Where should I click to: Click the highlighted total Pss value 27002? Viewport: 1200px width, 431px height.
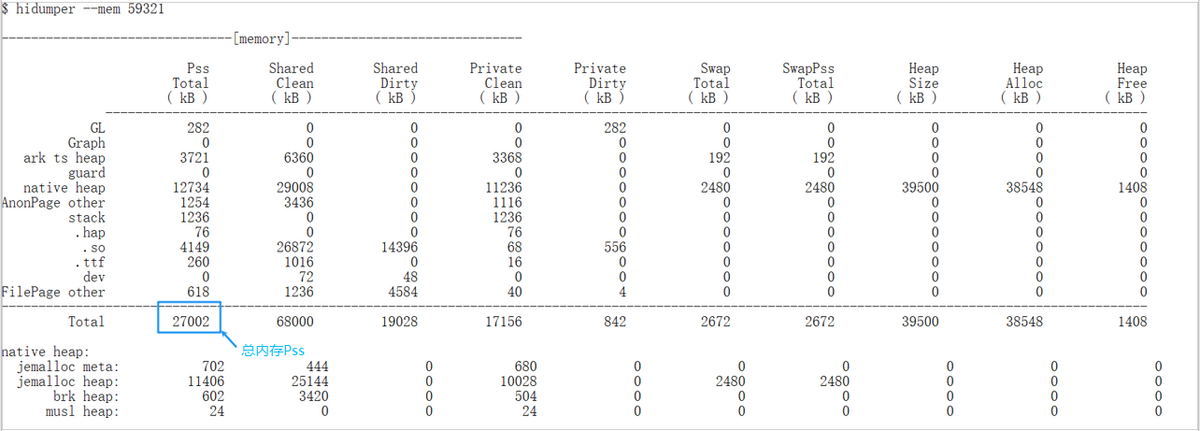(x=190, y=322)
